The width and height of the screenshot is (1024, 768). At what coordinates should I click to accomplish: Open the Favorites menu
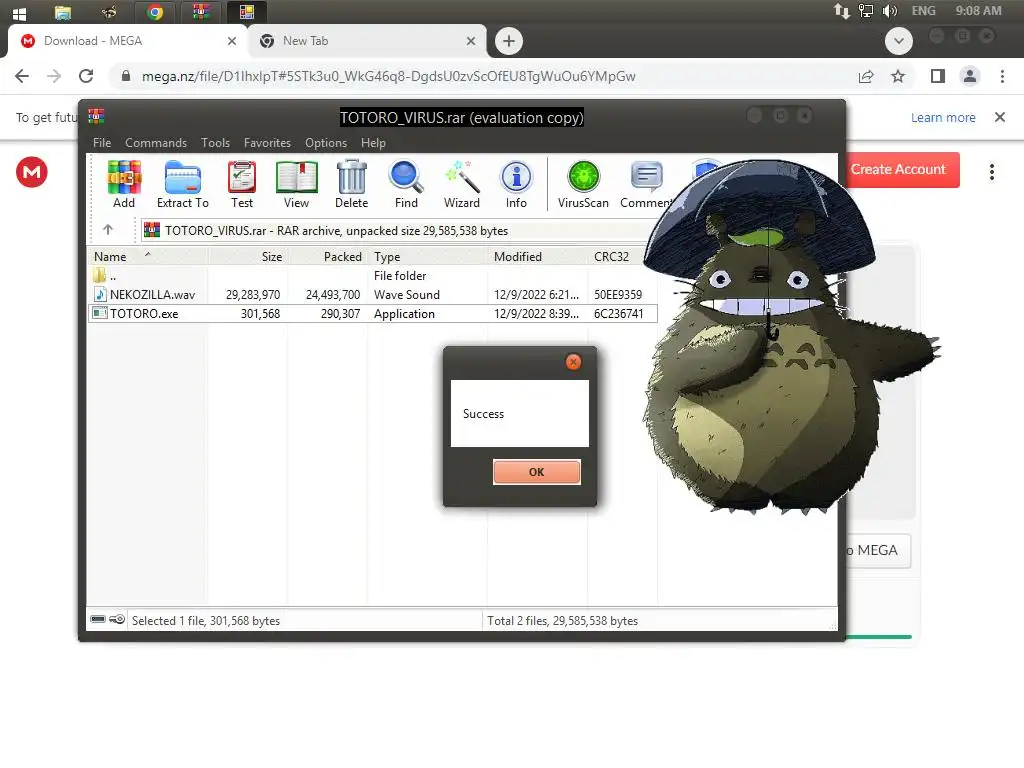[x=267, y=142]
